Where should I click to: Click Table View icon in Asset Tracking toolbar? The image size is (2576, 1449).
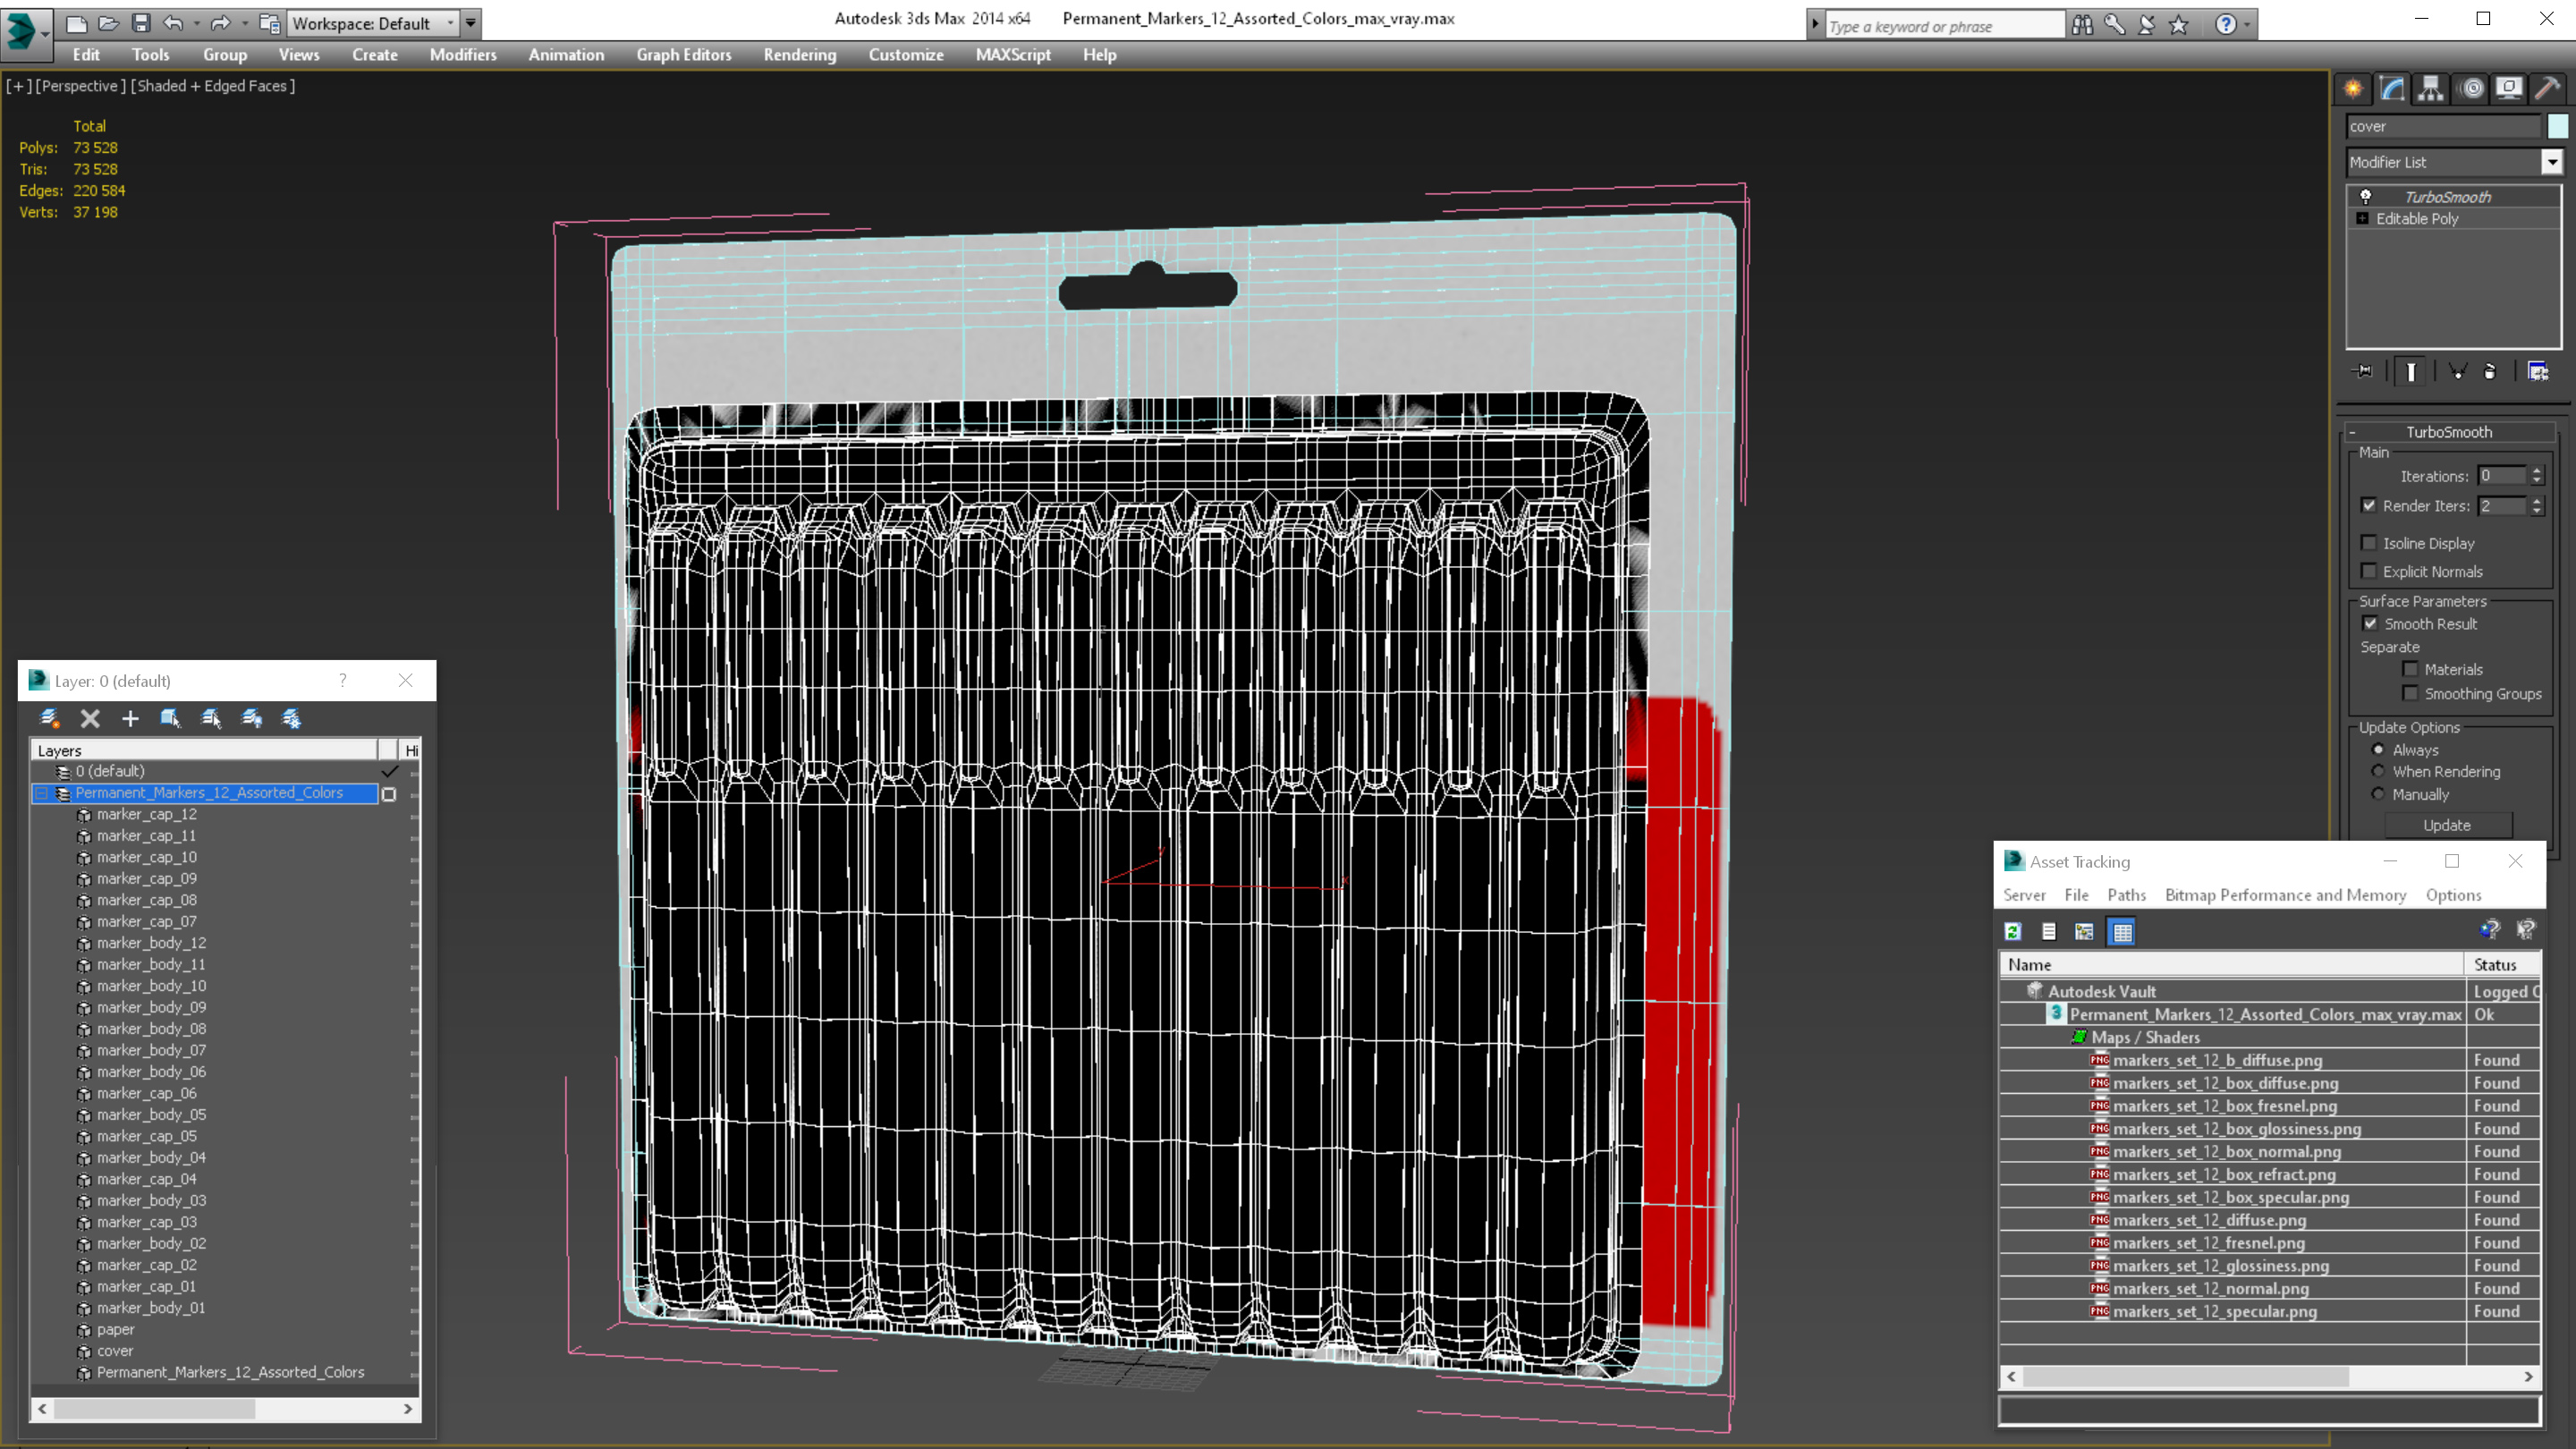(x=2122, y=931)
